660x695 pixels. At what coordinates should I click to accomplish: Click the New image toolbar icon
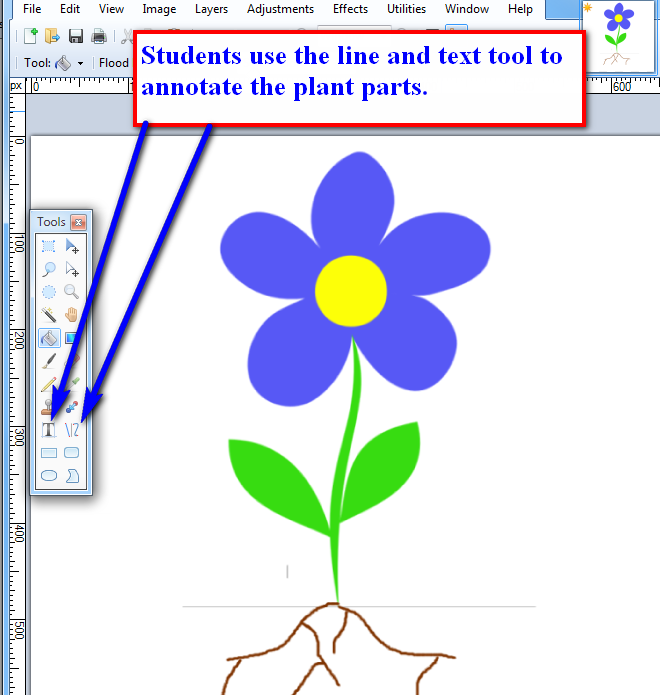[31, 36]
